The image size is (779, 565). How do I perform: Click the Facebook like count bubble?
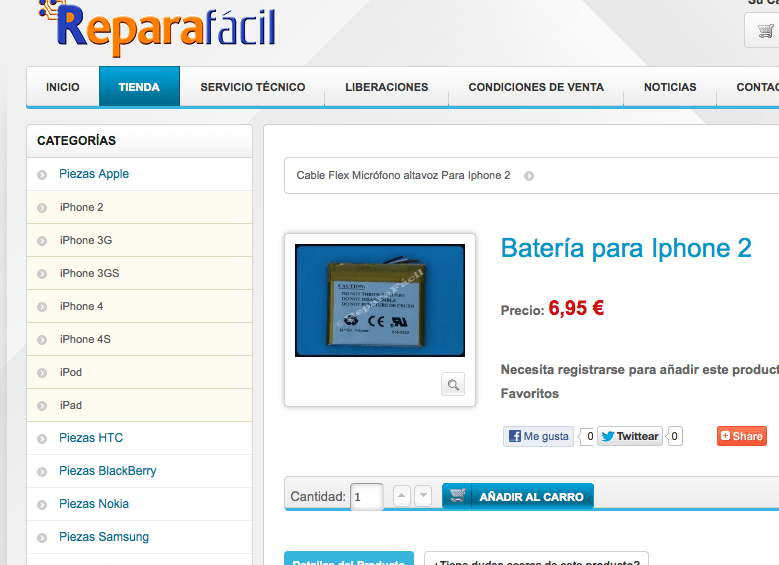point(587,436)
